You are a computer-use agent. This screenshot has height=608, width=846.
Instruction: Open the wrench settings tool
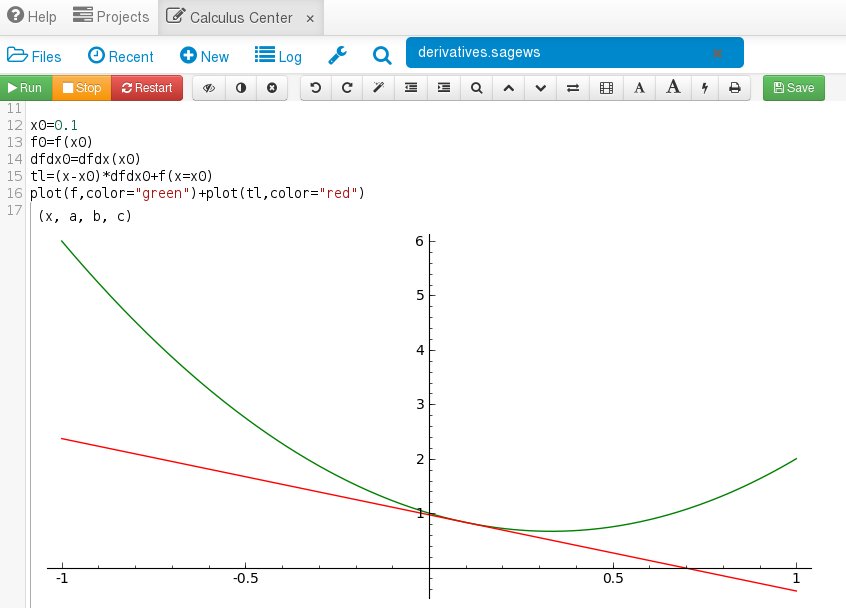pyautogui.click(x=337, y=56)
